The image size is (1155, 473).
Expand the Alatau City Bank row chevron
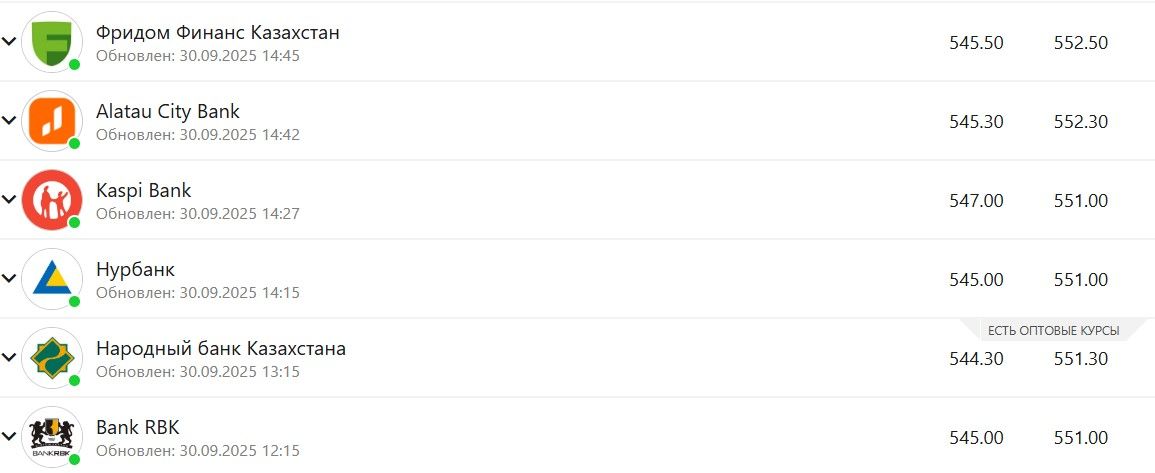point(9,121)
